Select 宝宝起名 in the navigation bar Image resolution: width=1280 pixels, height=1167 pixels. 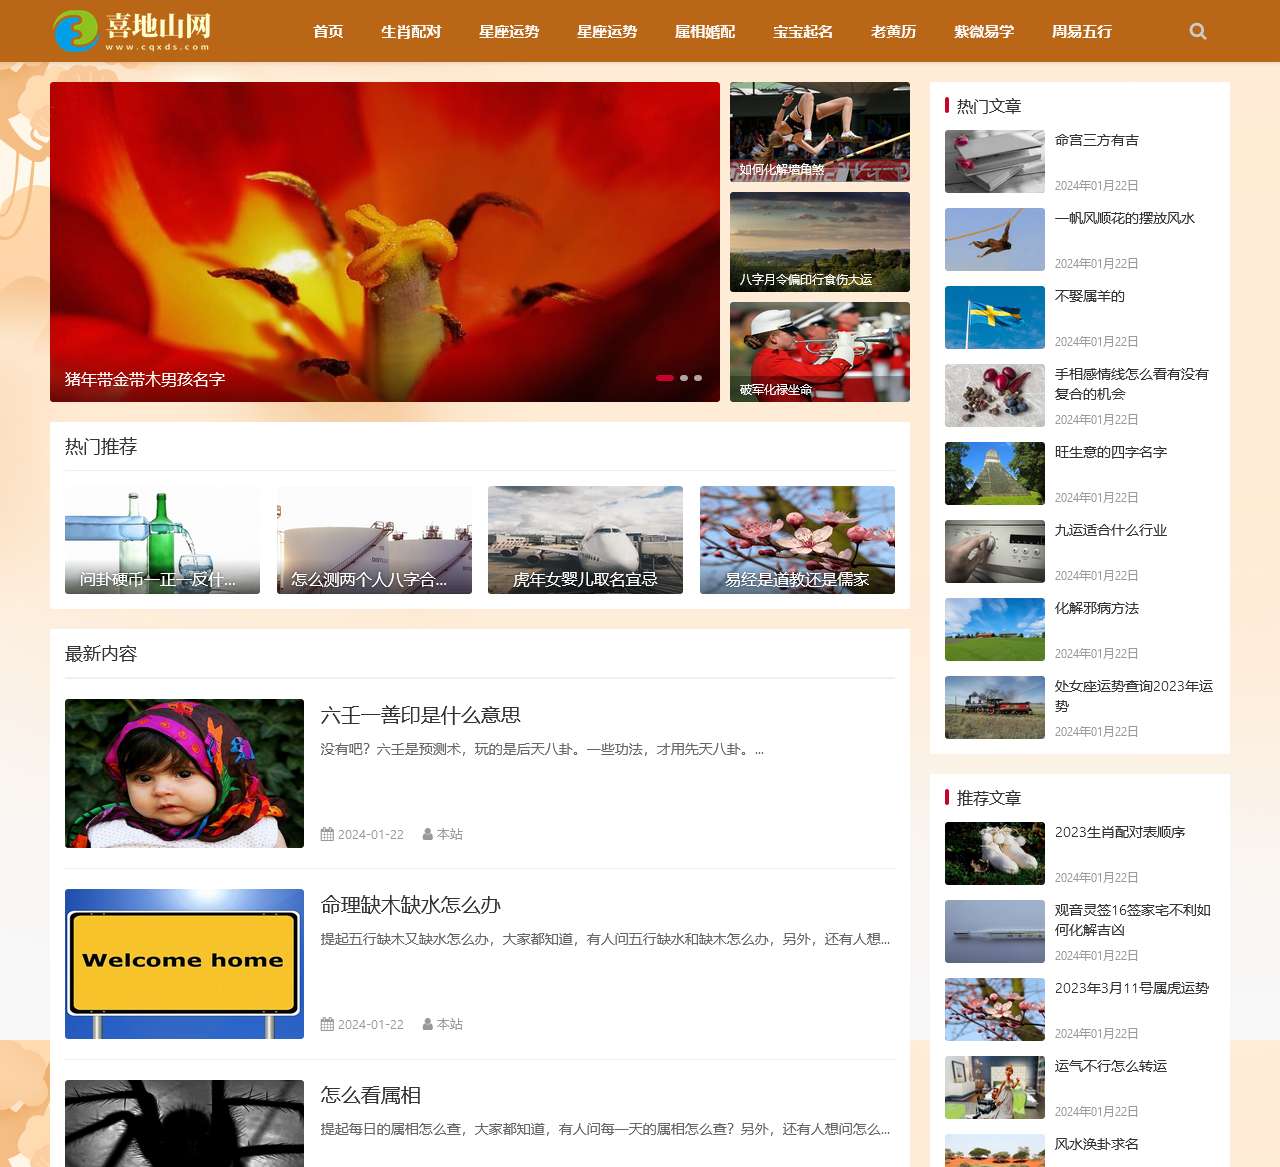coord(803,31)
